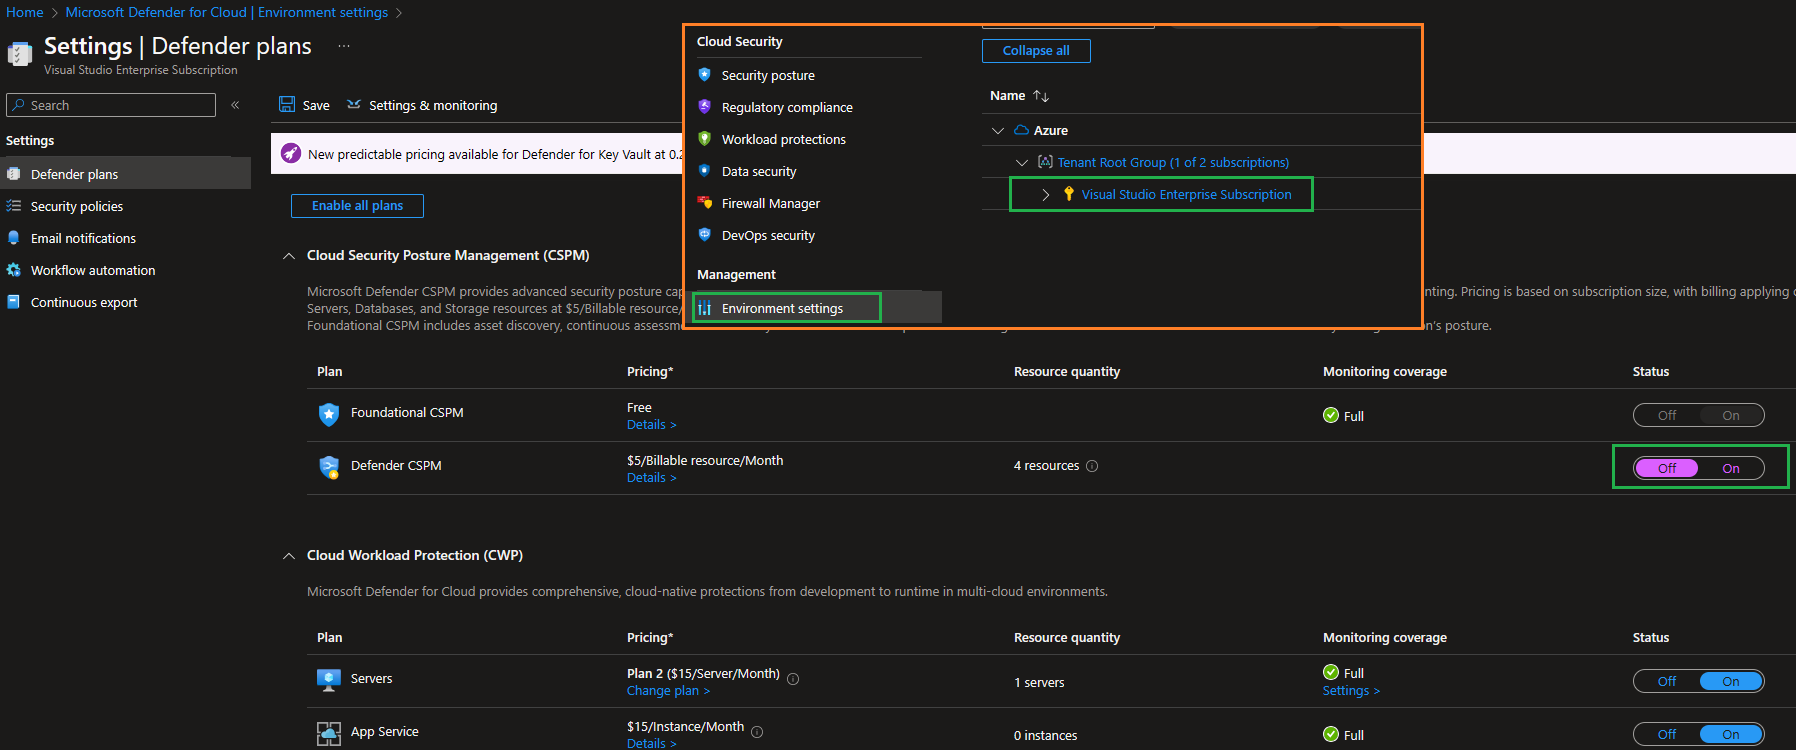The image size is (1796, 750).
Task: Click Foundational CSPM Off toggle option
Action: click(x=1667, y=415)
